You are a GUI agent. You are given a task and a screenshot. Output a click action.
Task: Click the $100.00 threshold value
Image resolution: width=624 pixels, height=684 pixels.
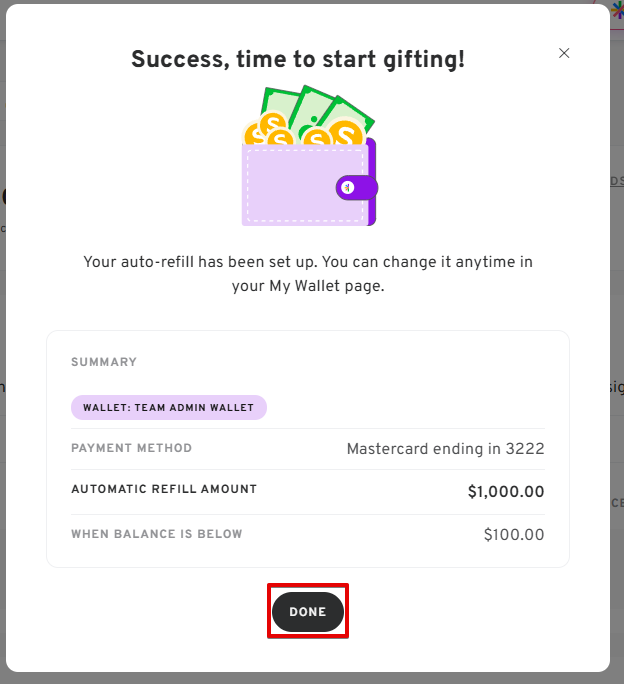click(x=514, y=535)
